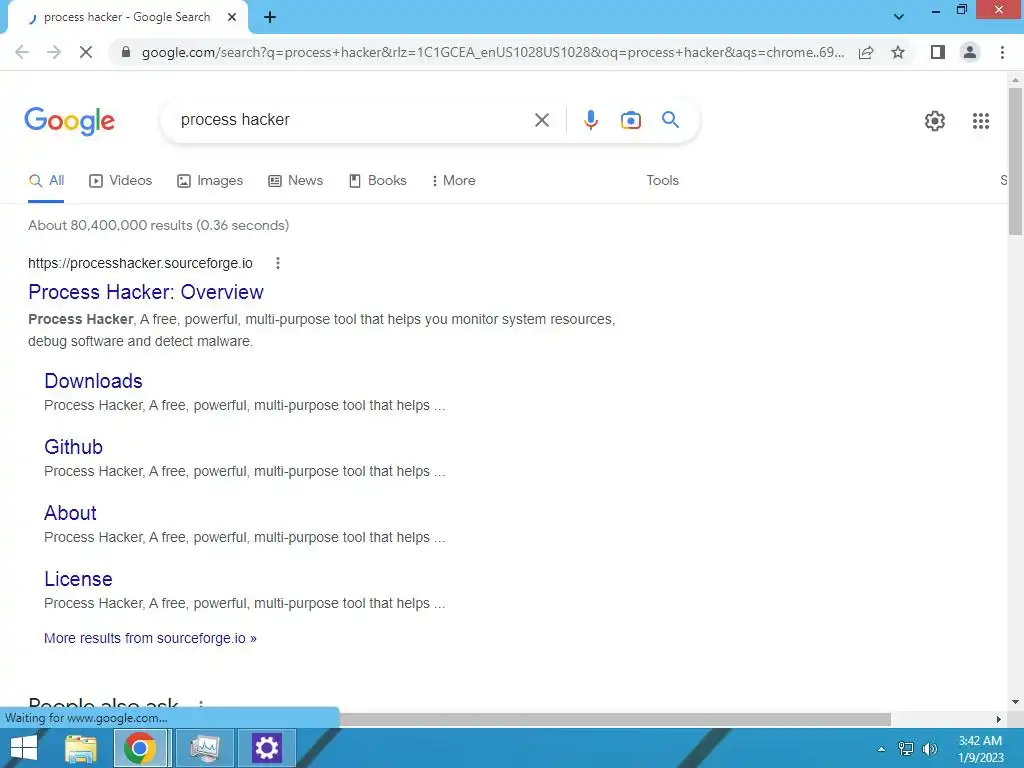Switch to the Videos results tab

[120, 181]
